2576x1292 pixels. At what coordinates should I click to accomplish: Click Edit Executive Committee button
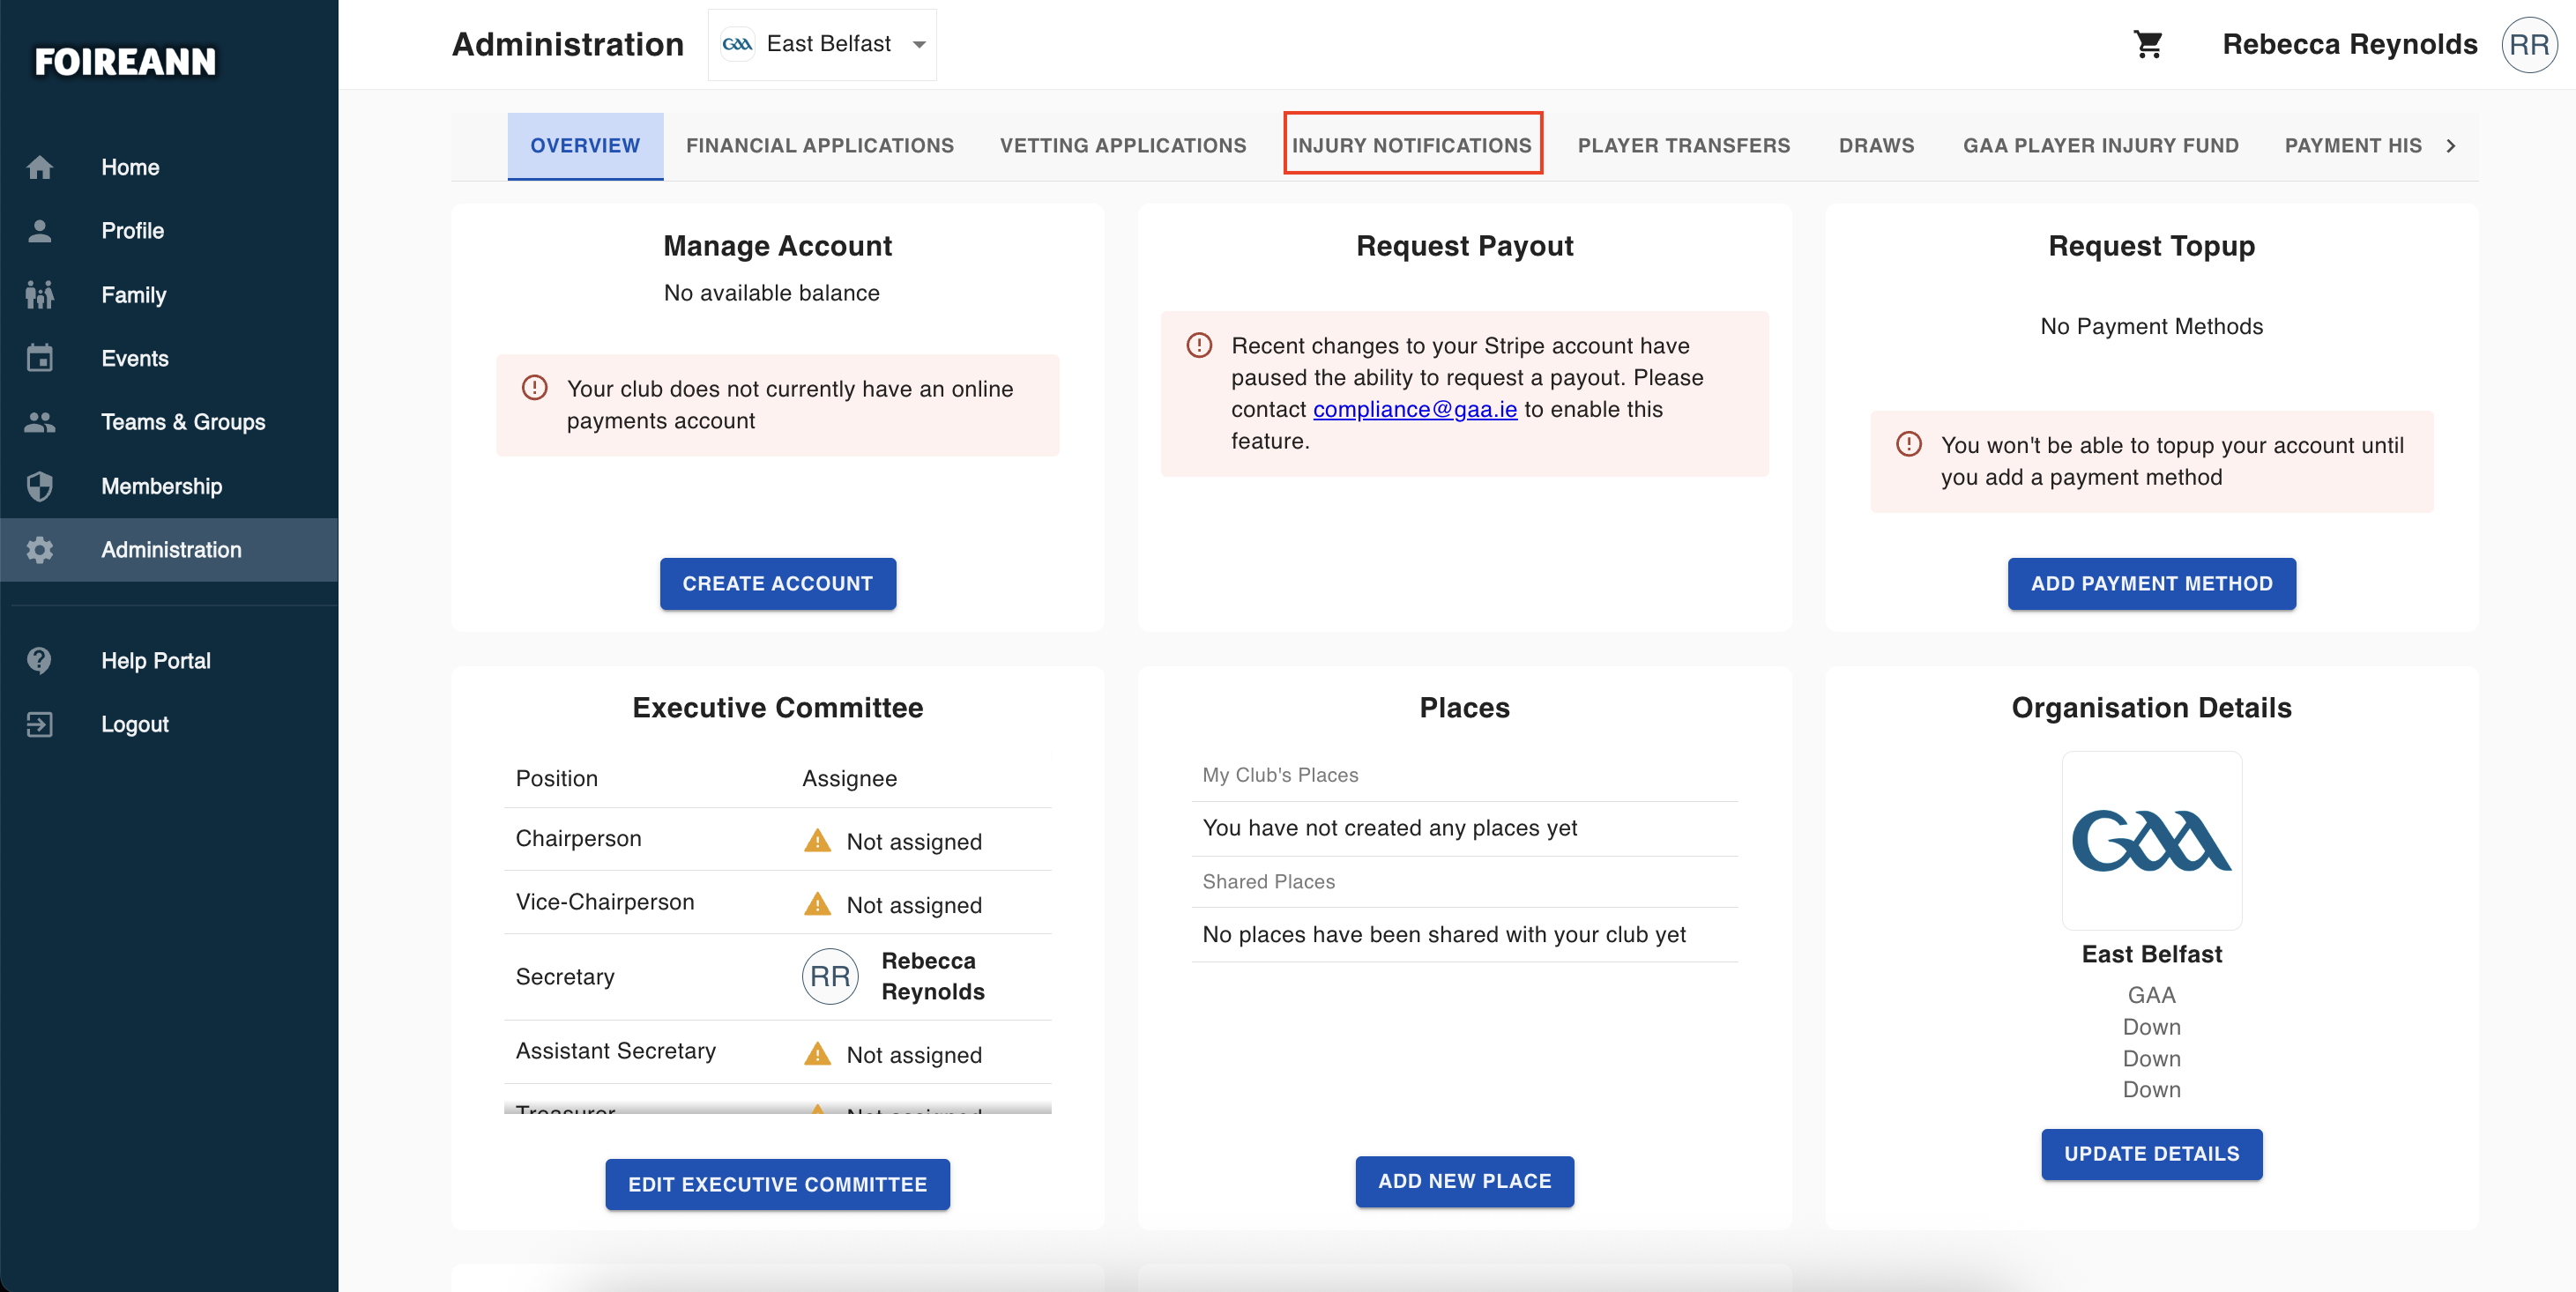coord(778,1185)
